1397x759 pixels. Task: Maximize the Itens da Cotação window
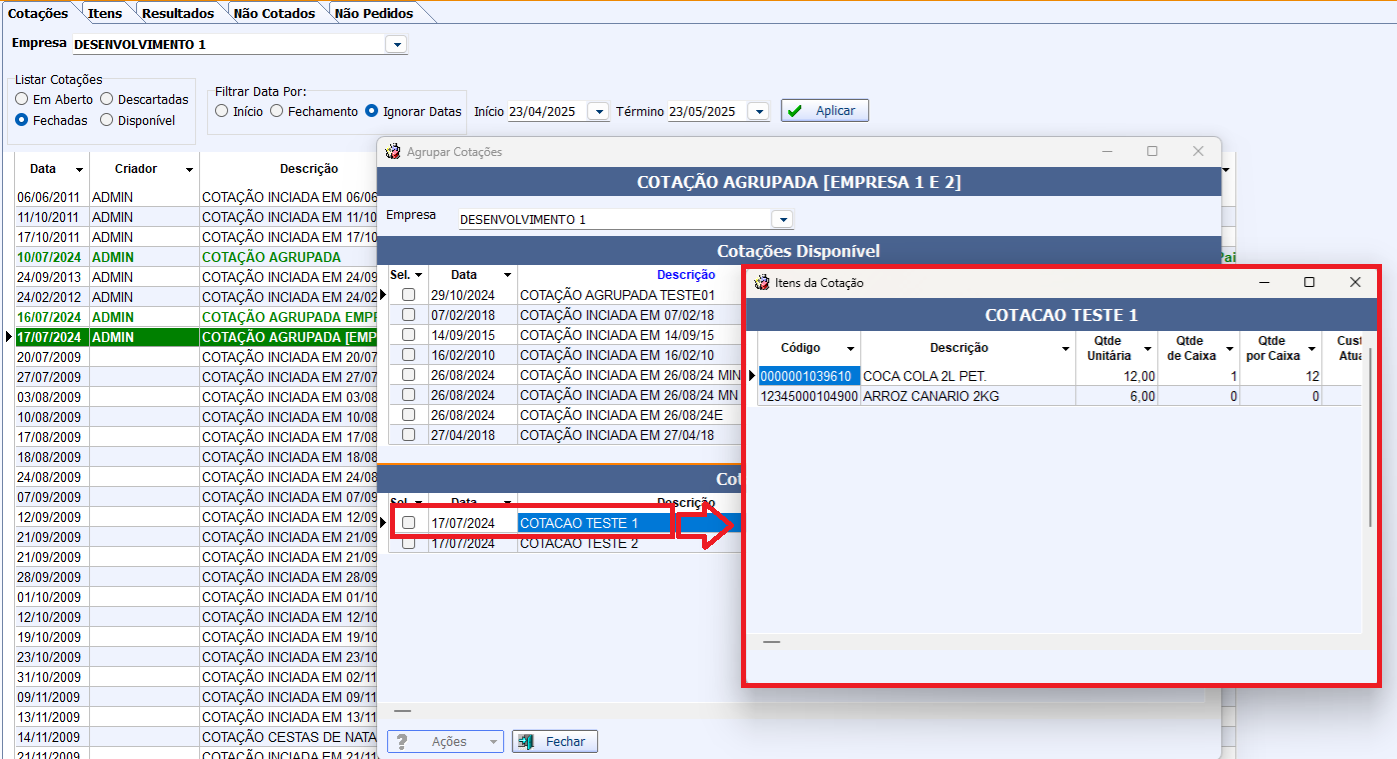click(1309, 283)
